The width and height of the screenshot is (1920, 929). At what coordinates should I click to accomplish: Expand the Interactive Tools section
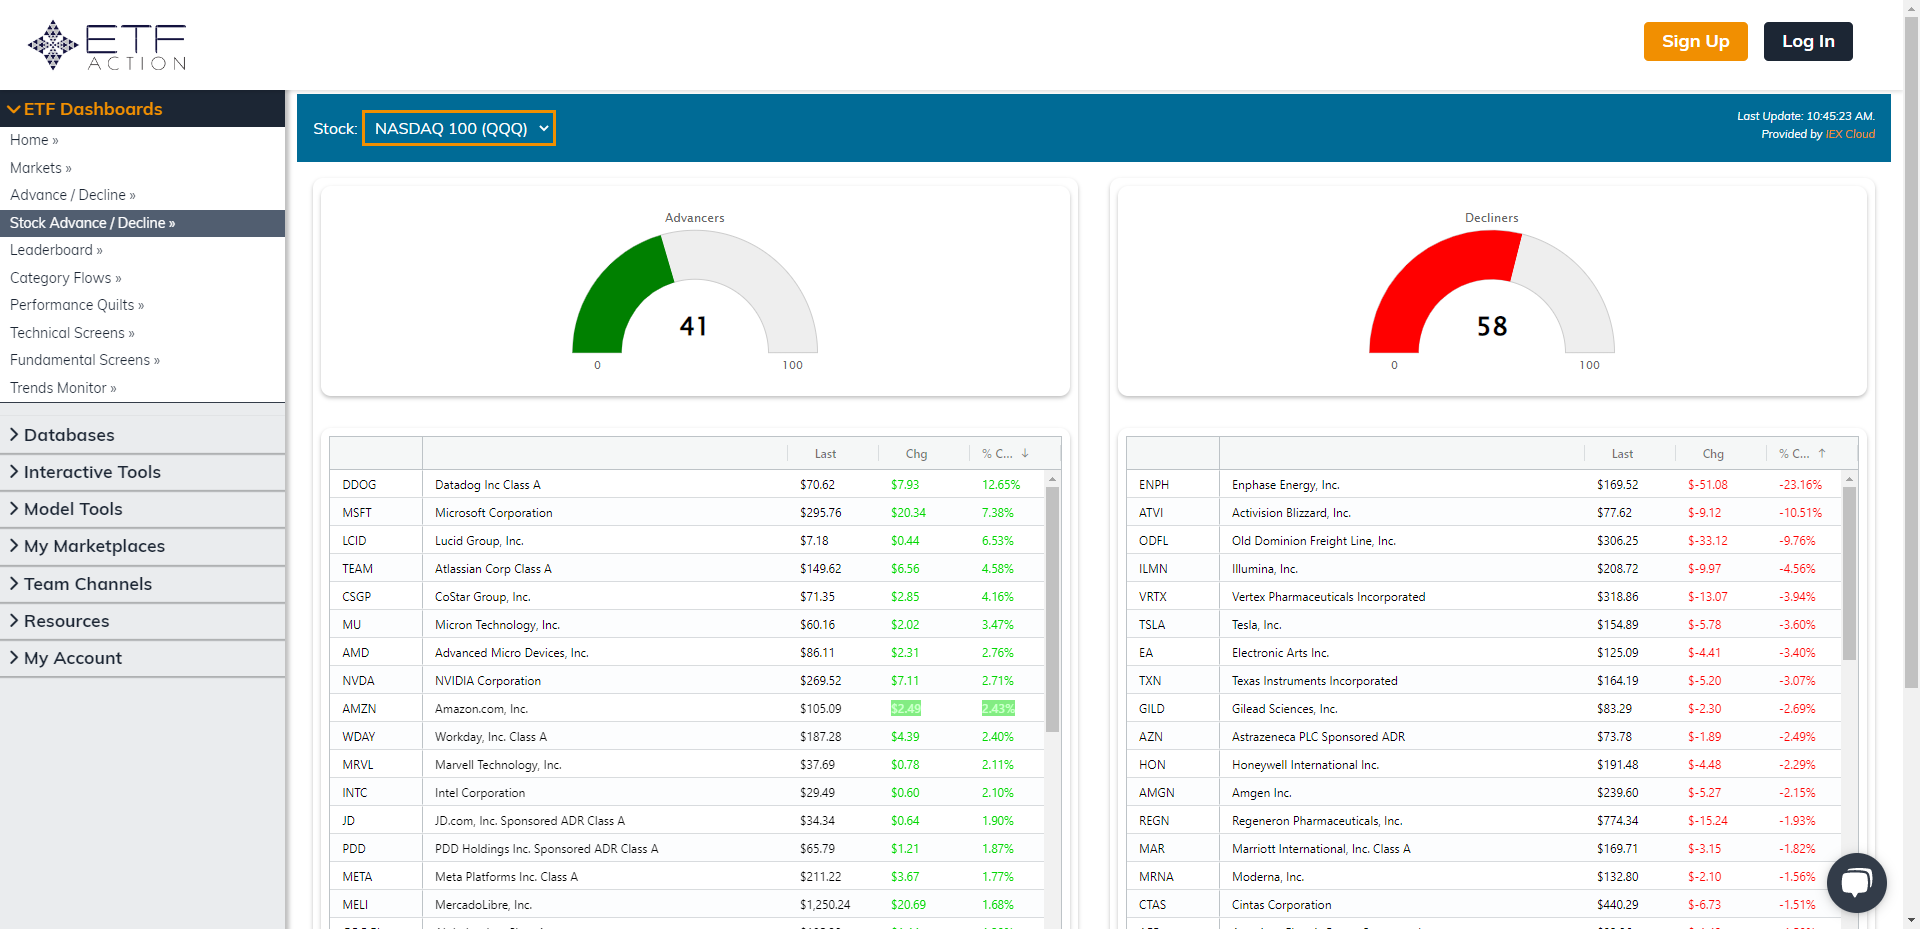pyautogui.click(x=92, y=471)
